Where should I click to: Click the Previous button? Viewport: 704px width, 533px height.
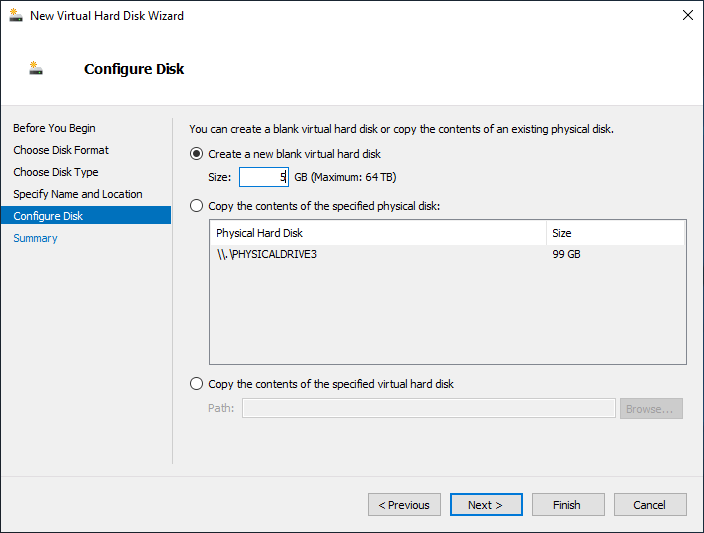[404, 505]
